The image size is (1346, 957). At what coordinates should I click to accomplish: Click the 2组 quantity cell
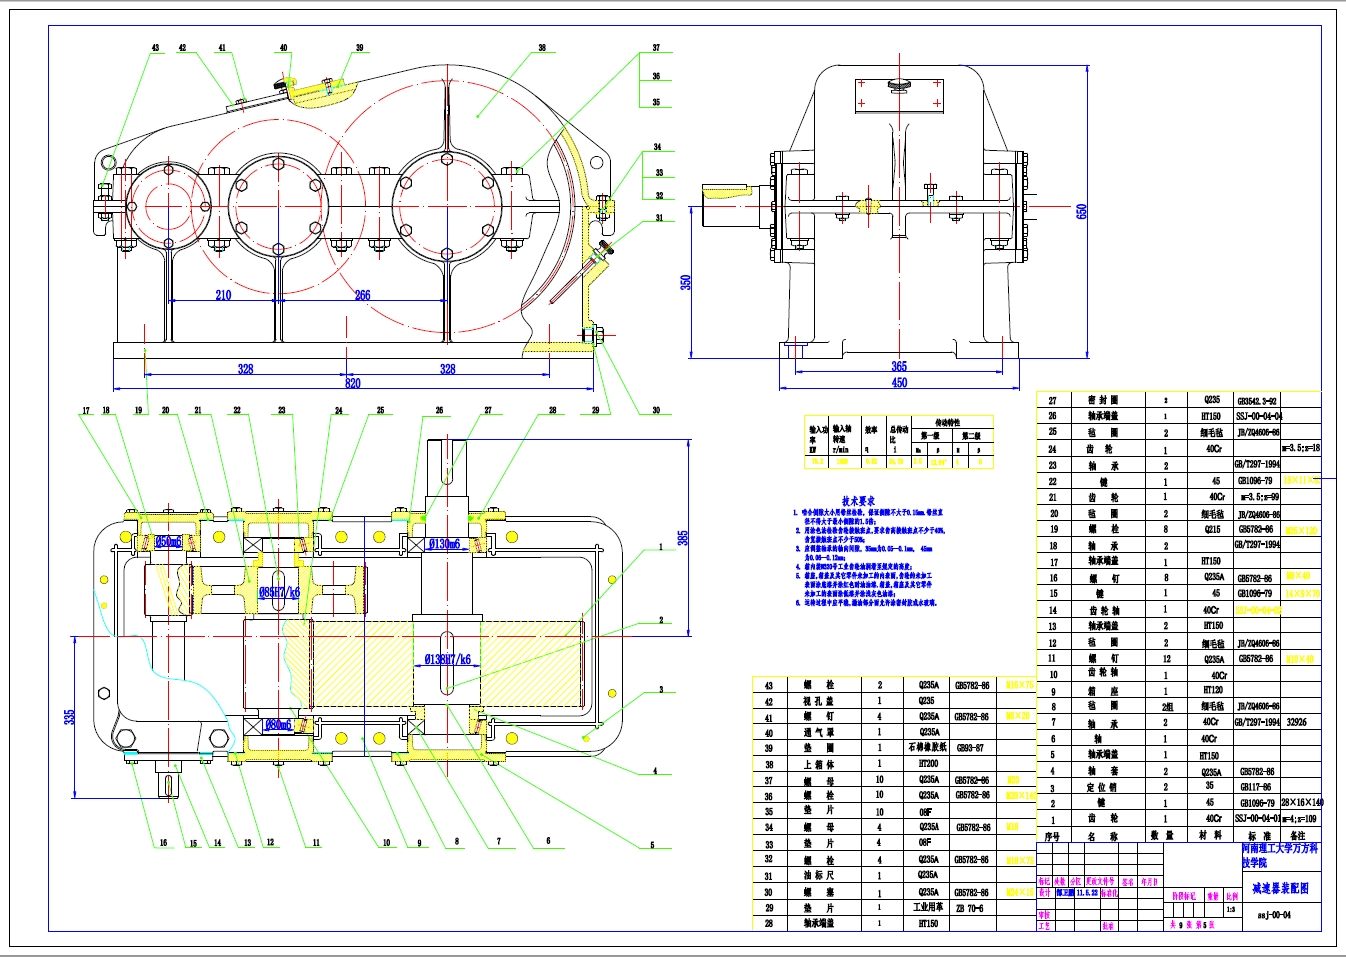coord(1167,707)
